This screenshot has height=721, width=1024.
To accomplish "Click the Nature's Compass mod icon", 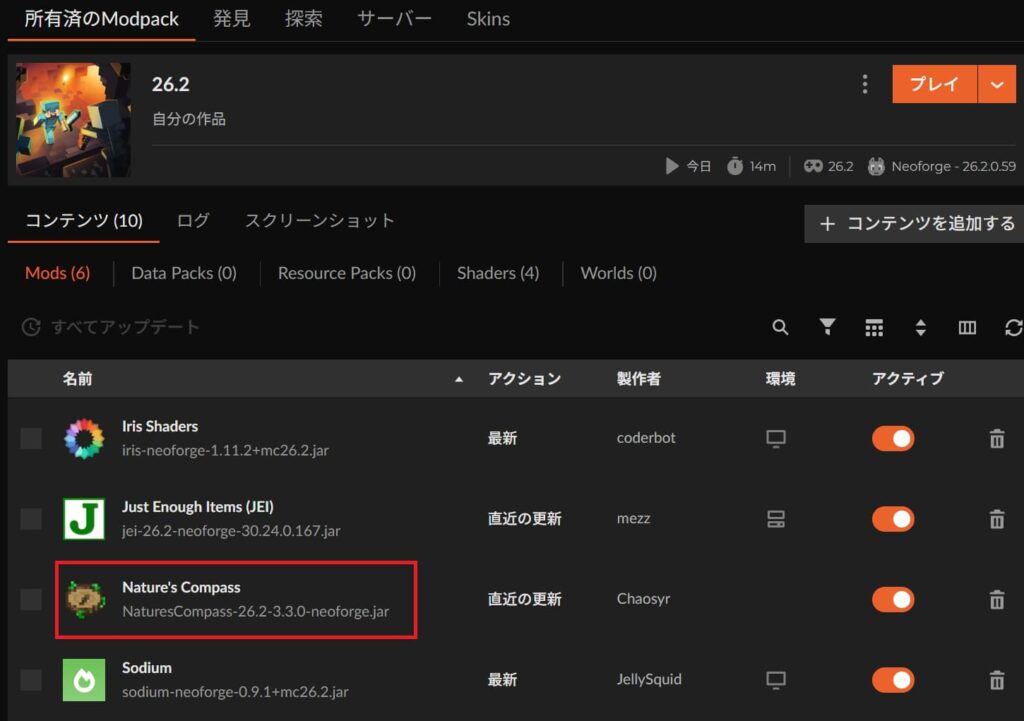I will [x=86, y=599].
